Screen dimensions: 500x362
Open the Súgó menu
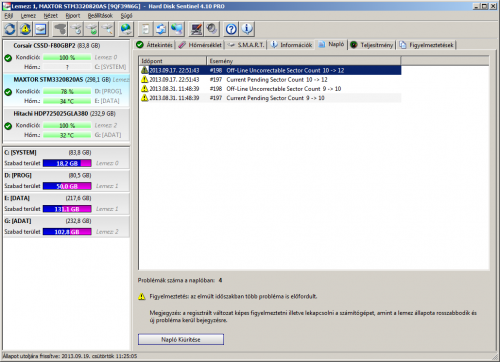click(x=126, y=16)
